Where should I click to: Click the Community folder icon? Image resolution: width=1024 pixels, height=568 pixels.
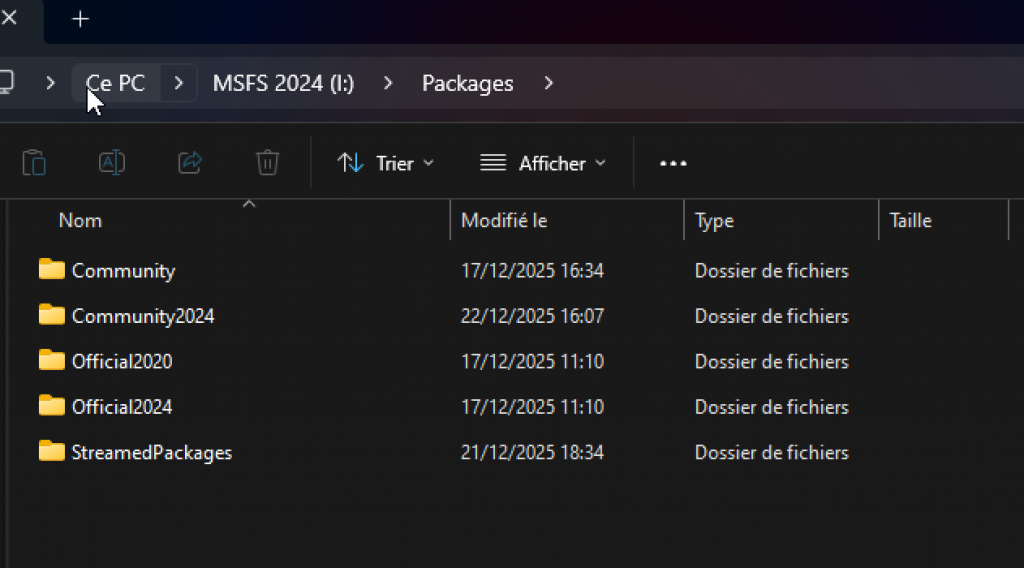coord(52,270)
